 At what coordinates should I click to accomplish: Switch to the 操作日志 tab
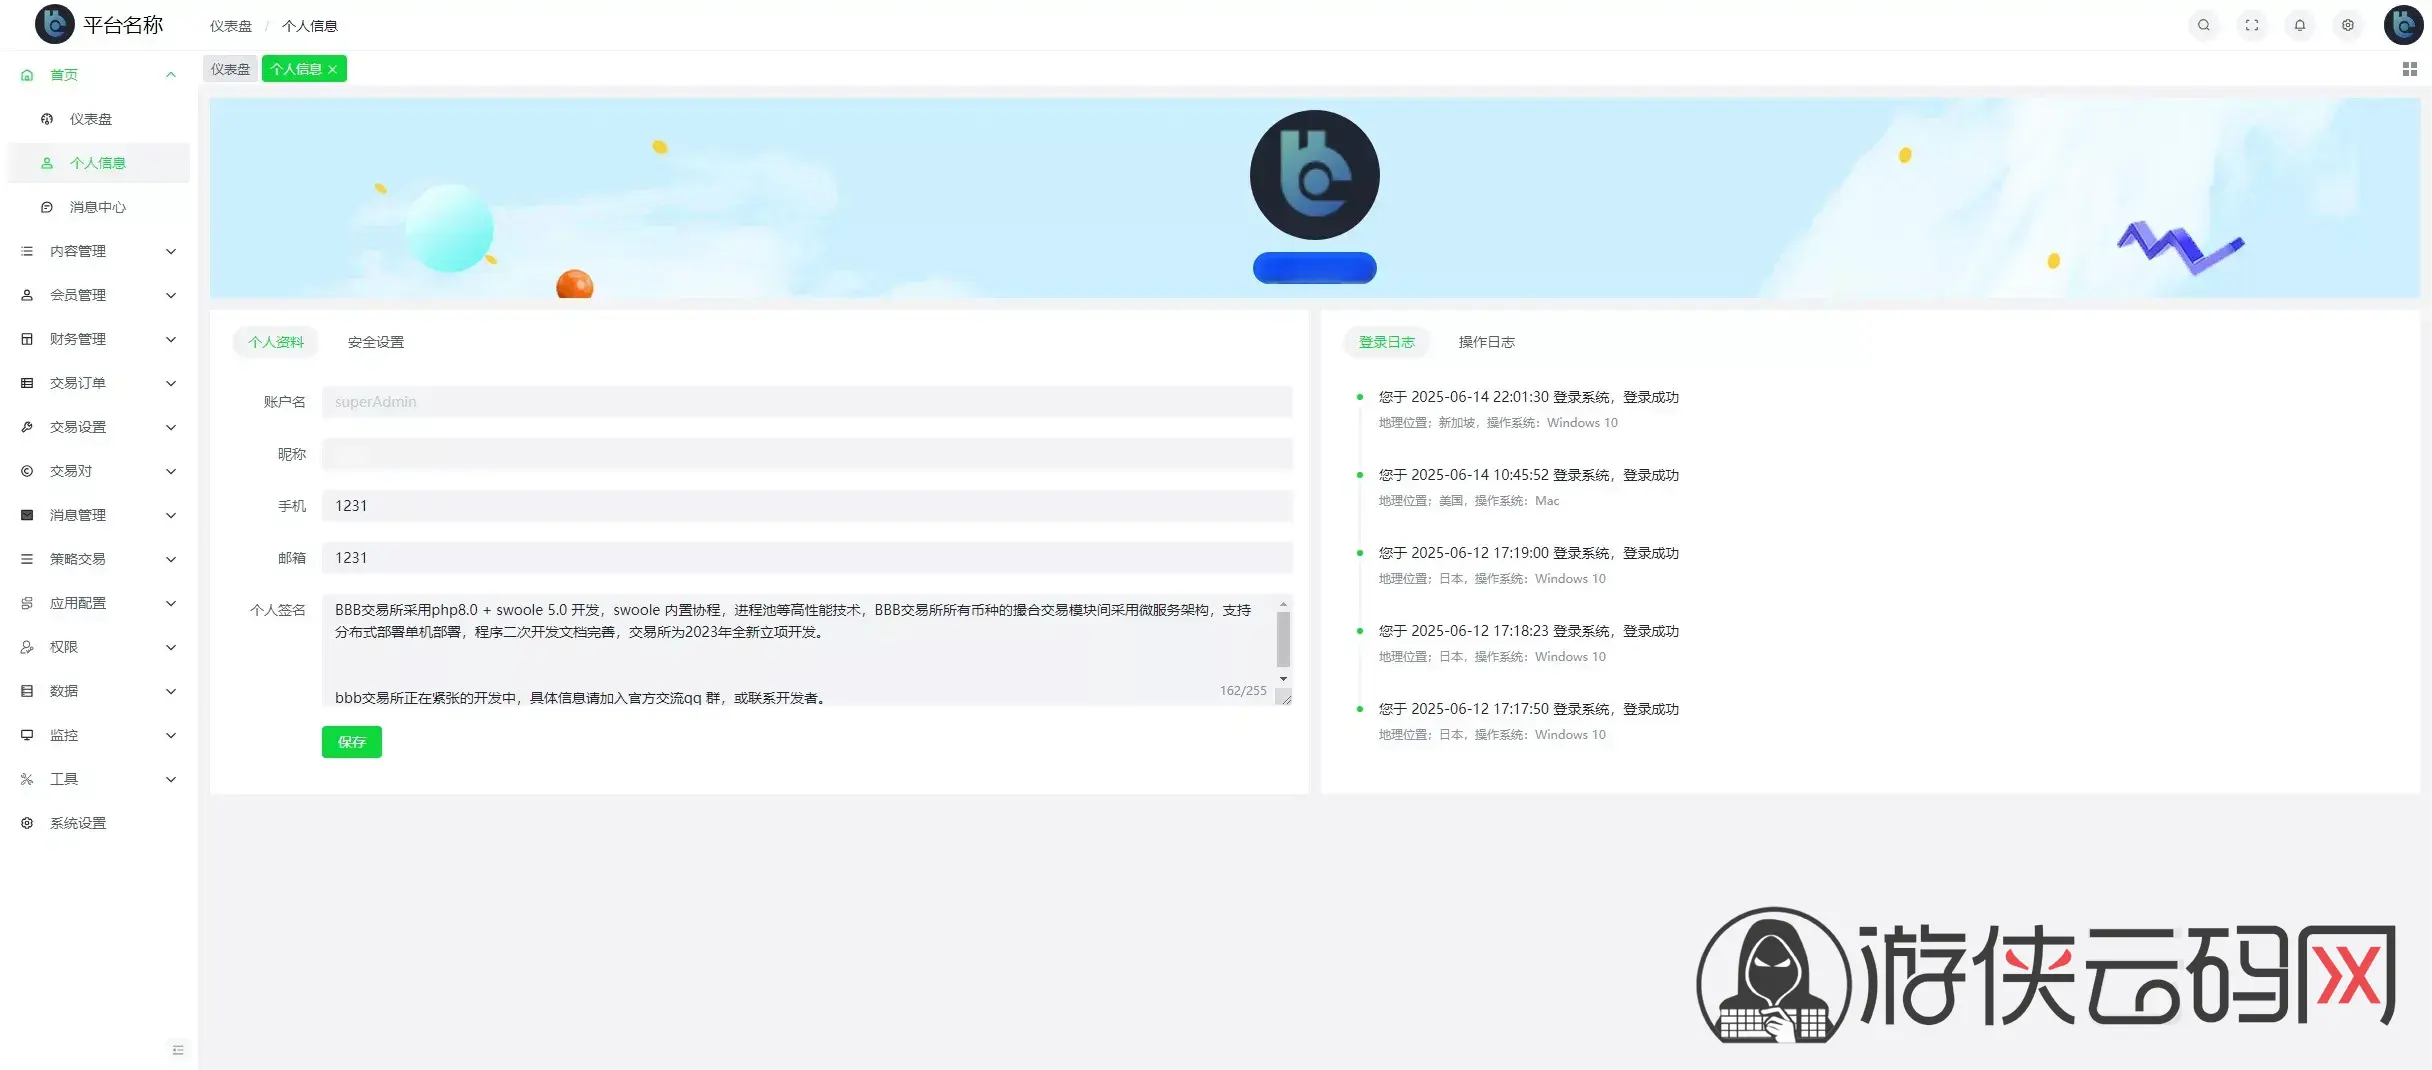tap(1486, 342)
